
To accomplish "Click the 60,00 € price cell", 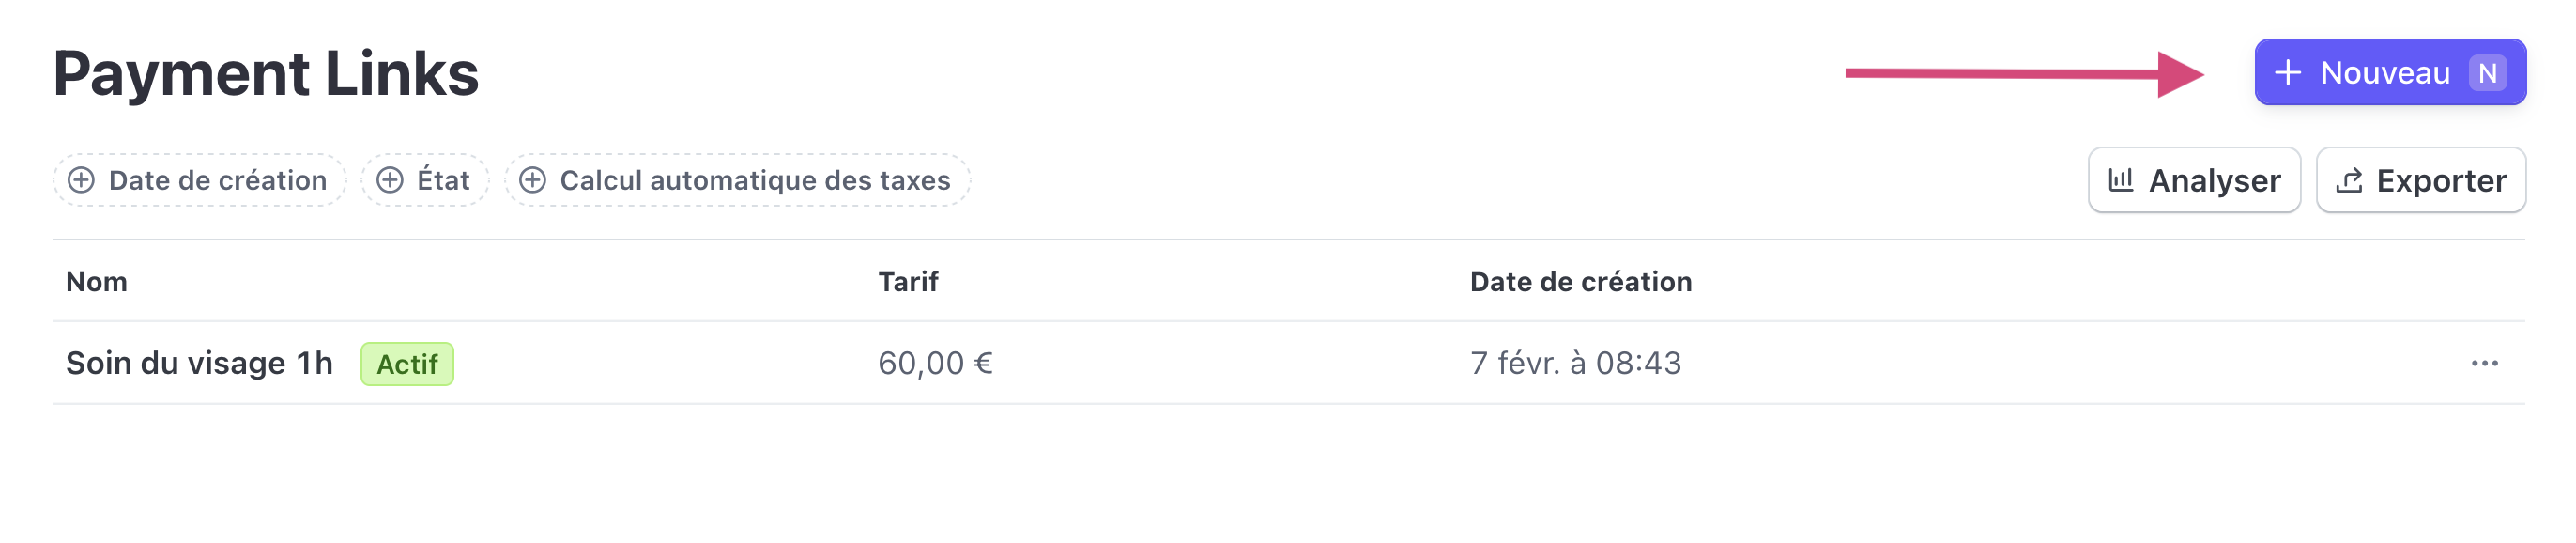I will (935, 363).
